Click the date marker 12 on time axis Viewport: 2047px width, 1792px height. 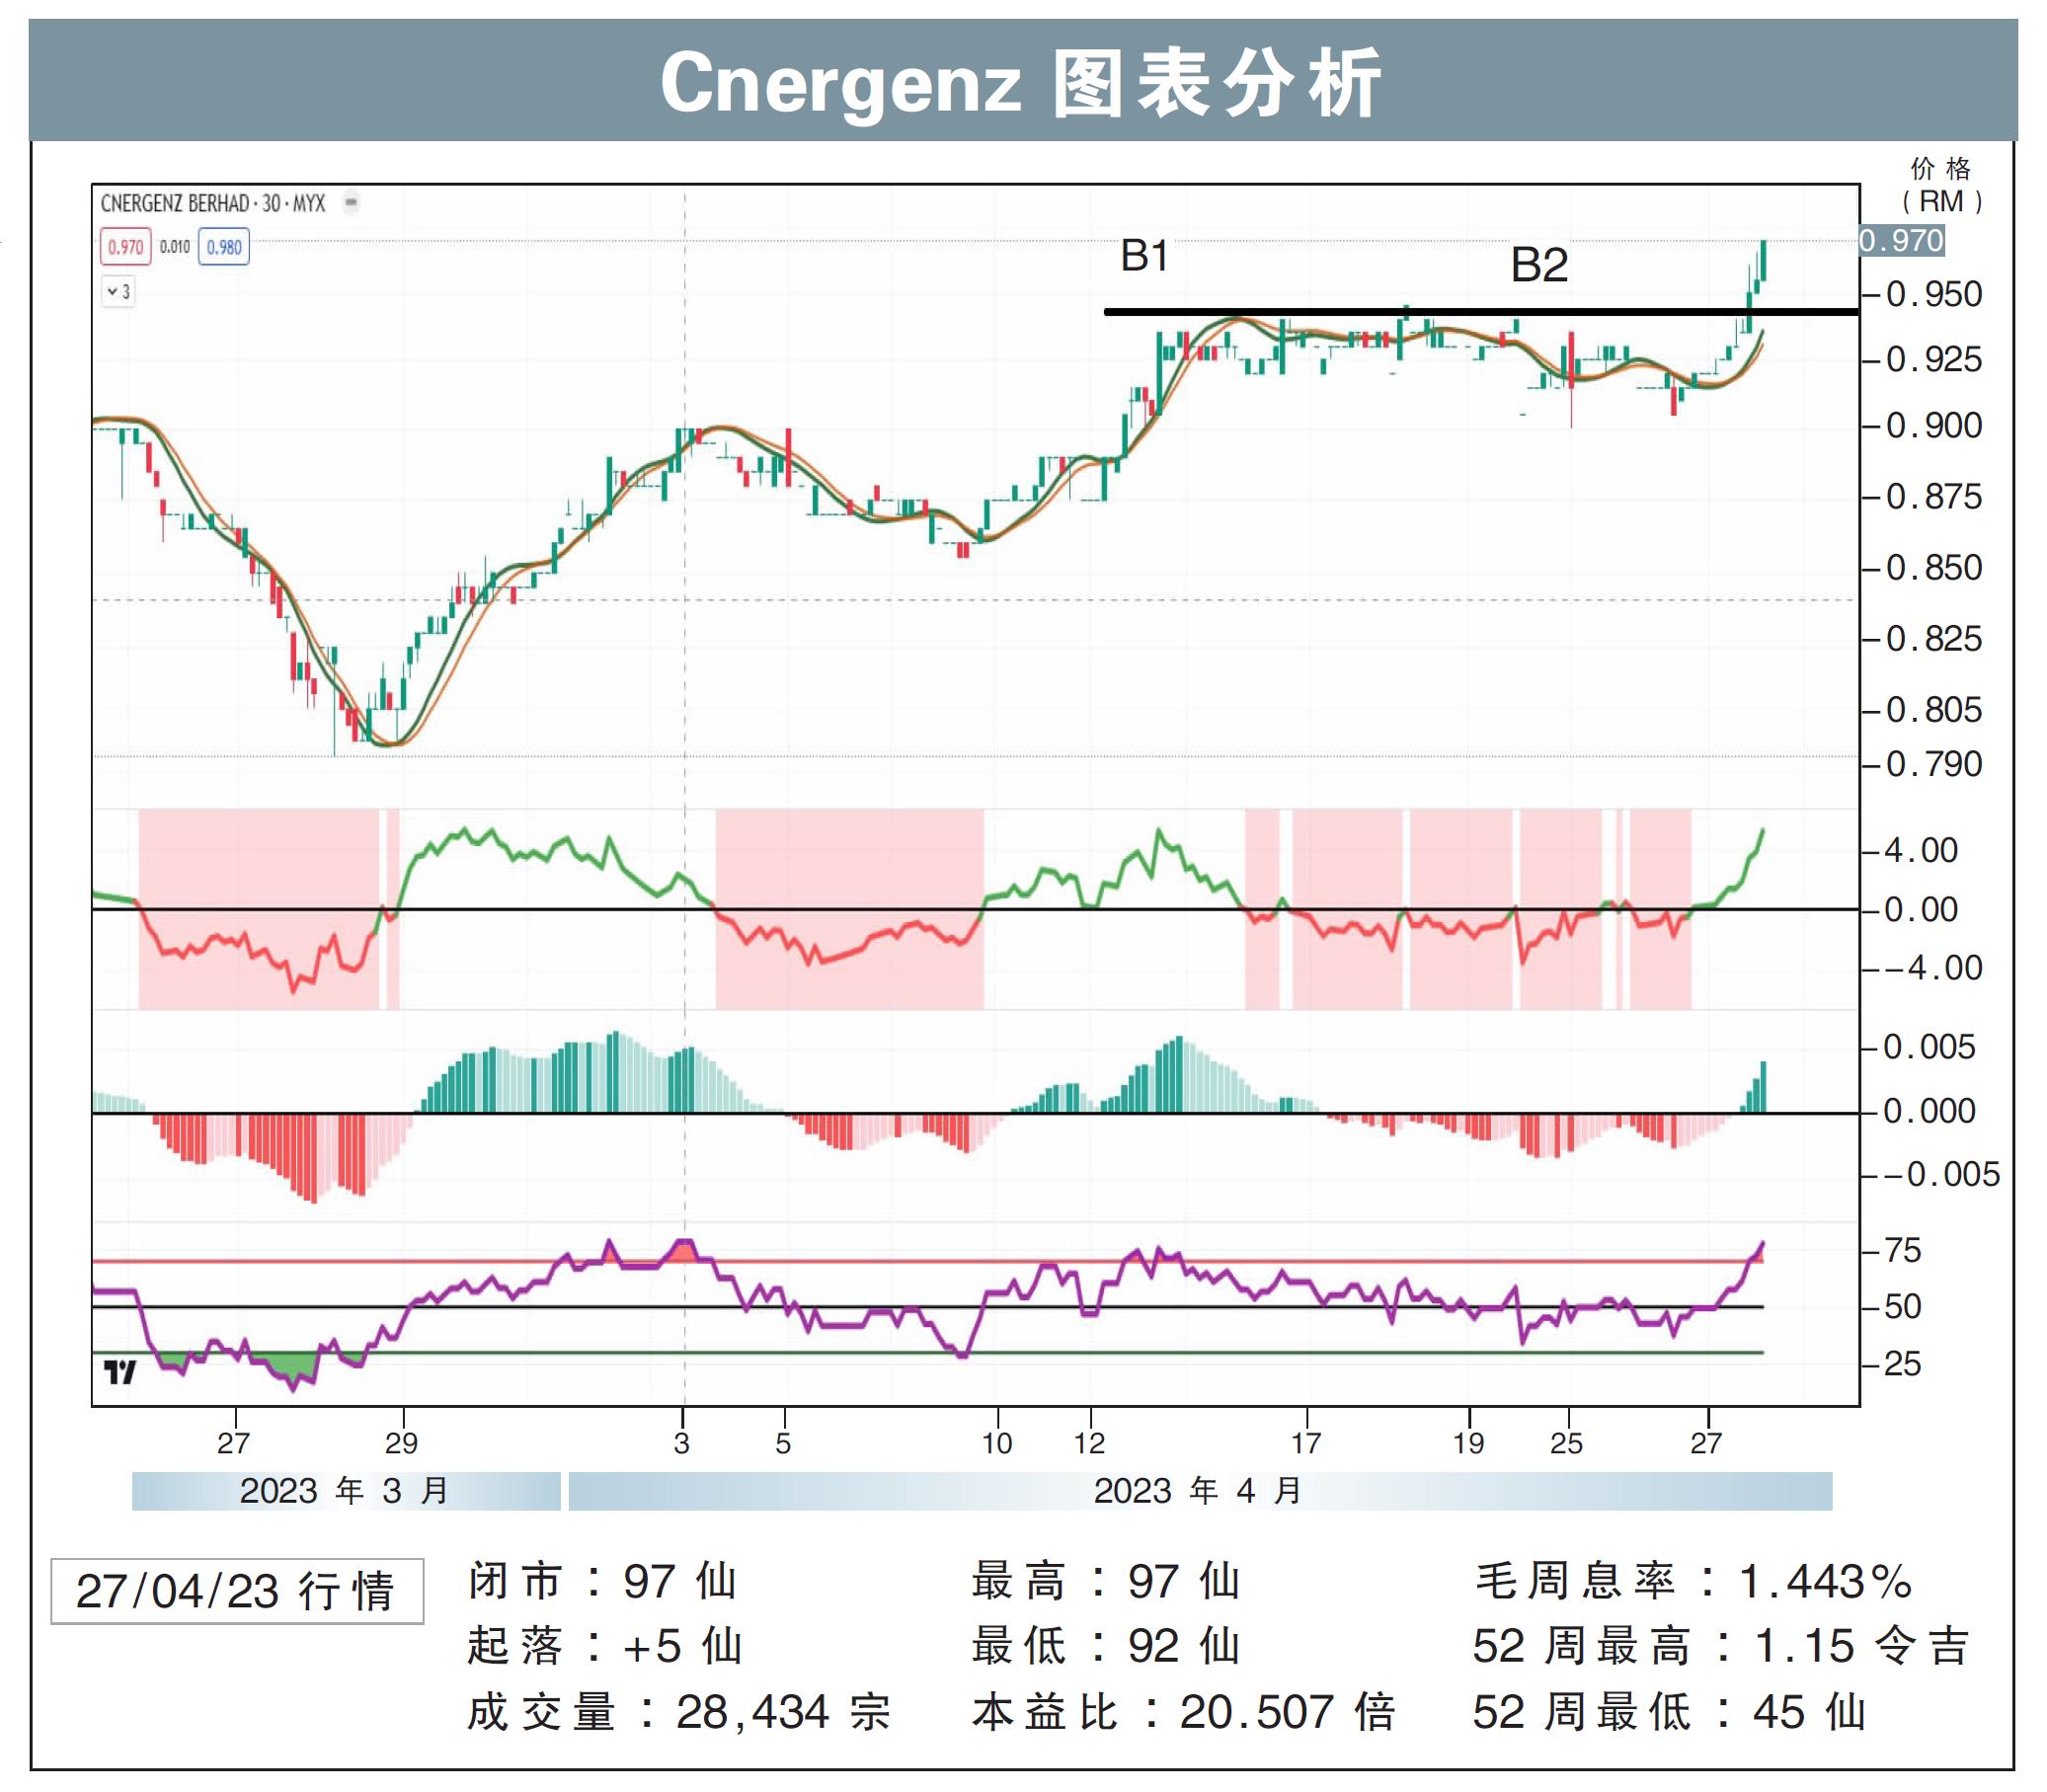[1090, 1443]
